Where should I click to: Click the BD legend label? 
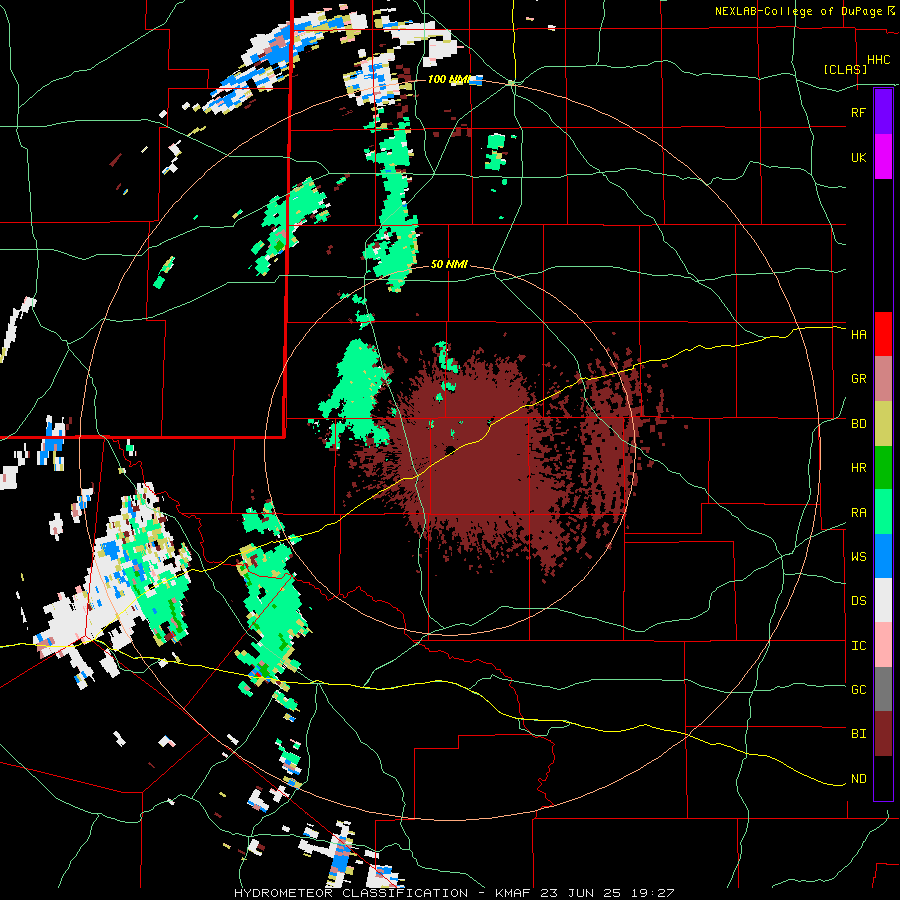pyautogui.click(x=858, y=424)
